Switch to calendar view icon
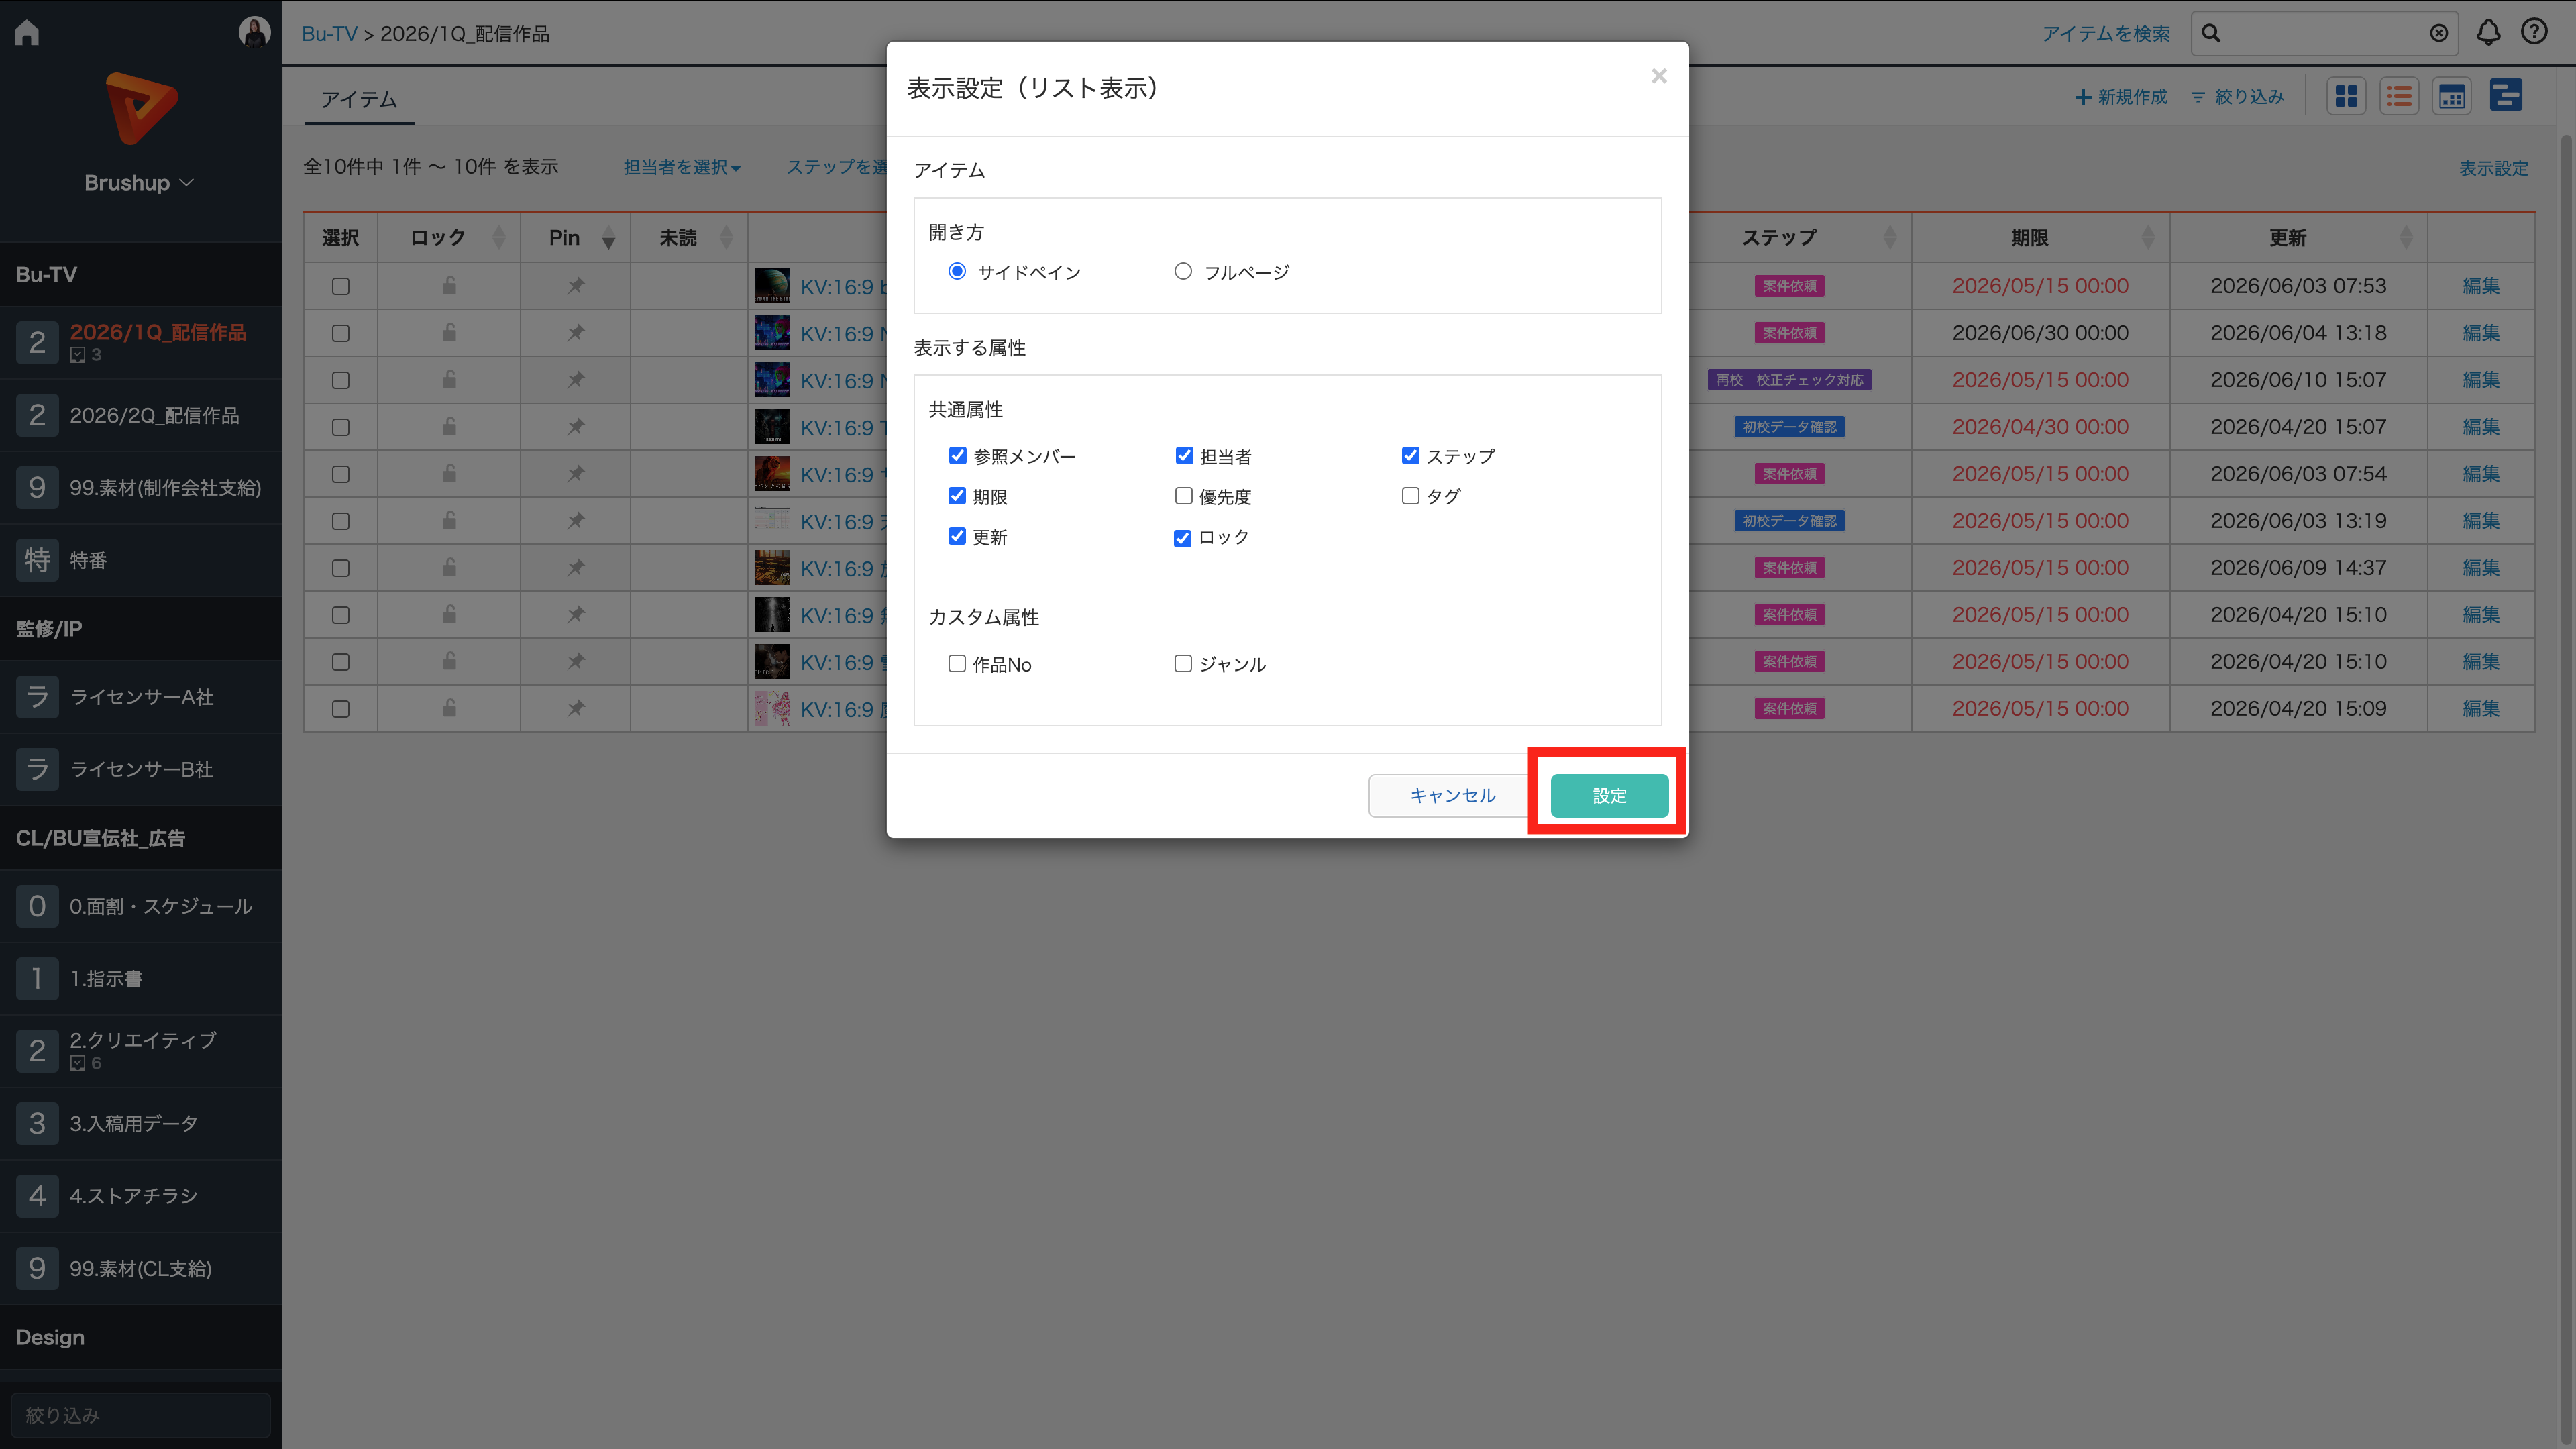The width and height of the screenshot is (2576, 1449). coord(2452,96)
